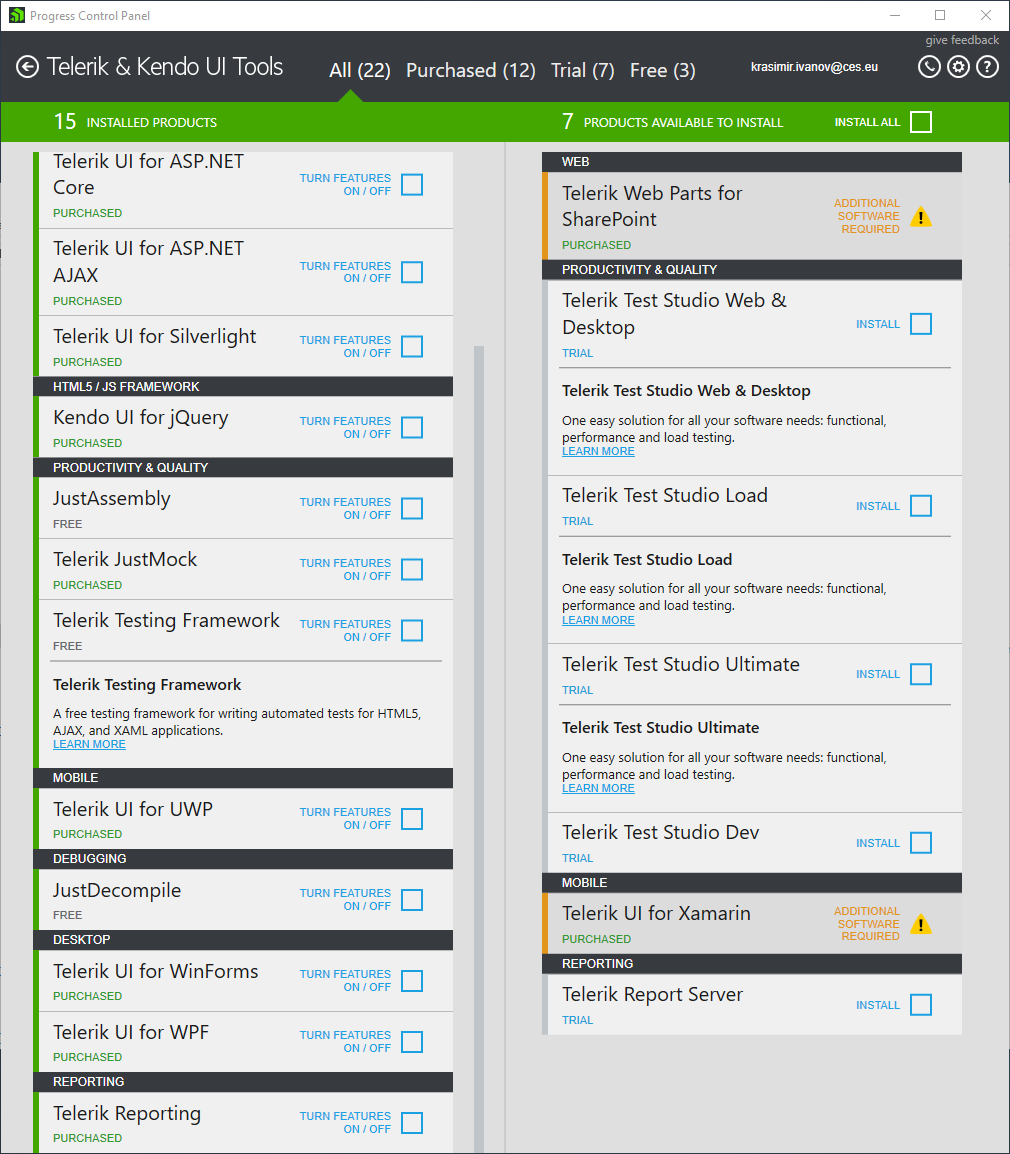Check install box for Telerik Report Server
This screenshot has width=1010, height=1154.
[921, 1005]
